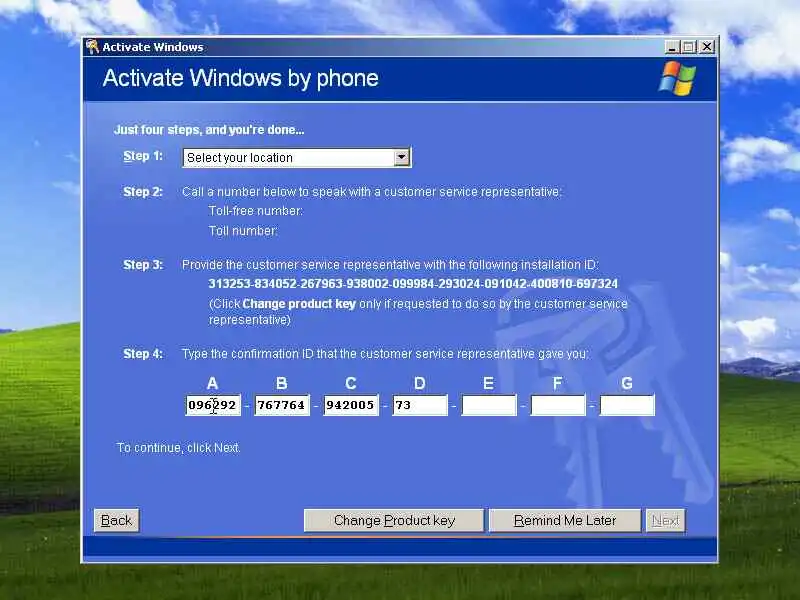The height and width of the screenshot is (600, 800).
Task: Click the Step 1 label
Action: pyautogui.click(x=143, y=156)
